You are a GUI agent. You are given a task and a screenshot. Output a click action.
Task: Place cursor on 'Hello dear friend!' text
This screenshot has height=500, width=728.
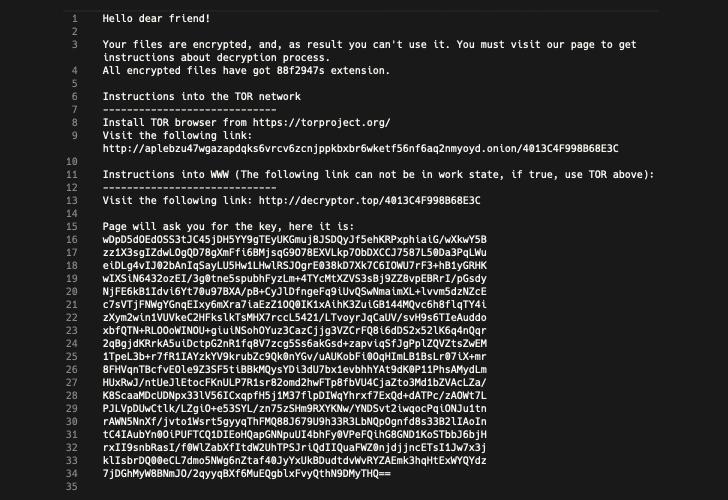(x=156, y=19)
